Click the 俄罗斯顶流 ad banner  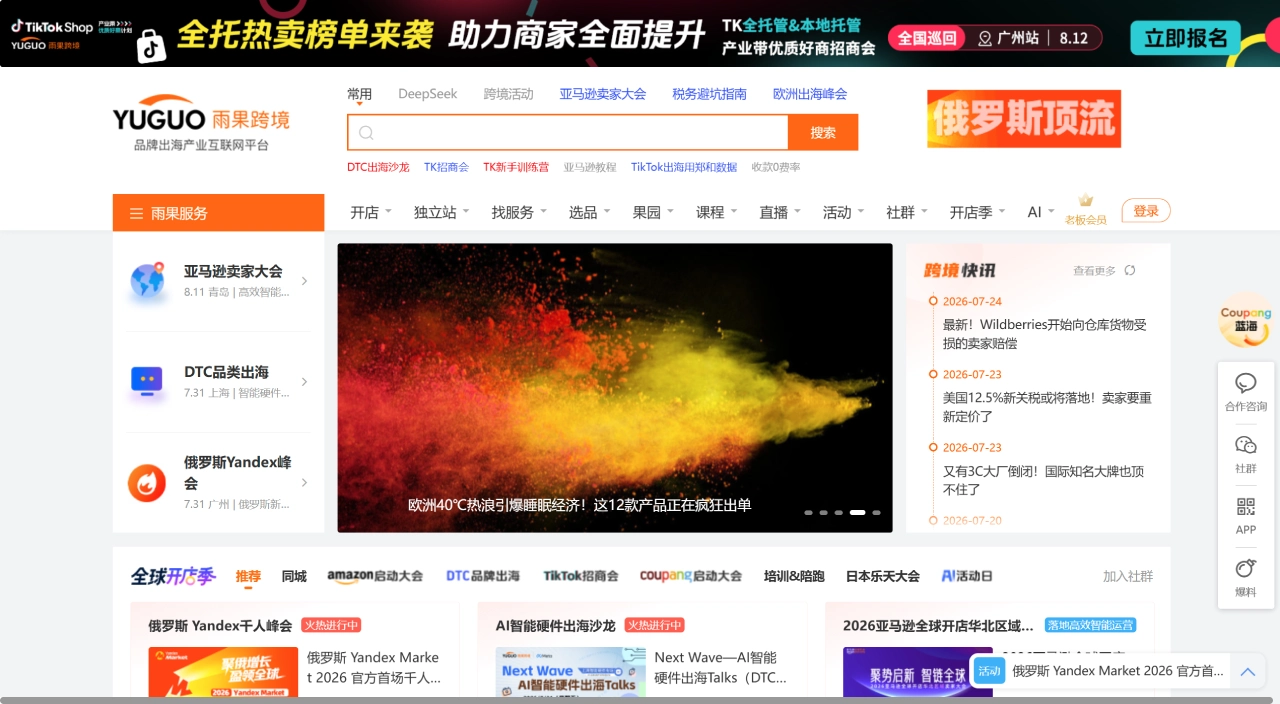[1024, 119]
